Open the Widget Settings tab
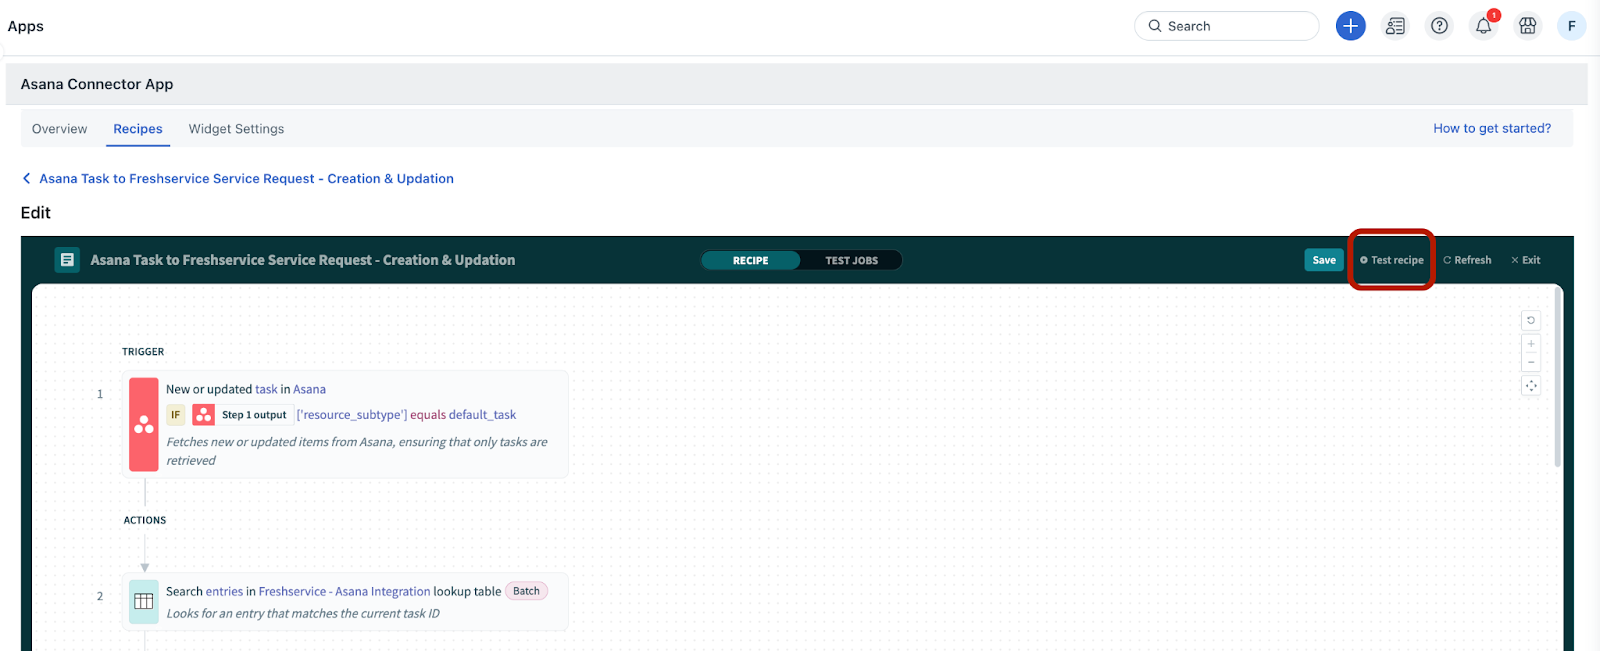1600x651 pixels. tap(236, 129)
